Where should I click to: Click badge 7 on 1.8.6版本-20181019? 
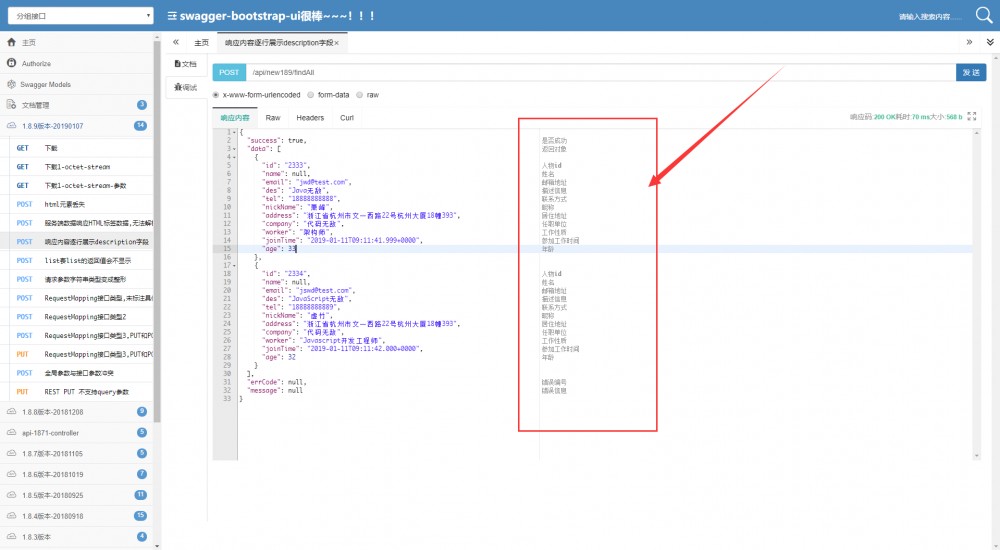[x=142, y=474]
